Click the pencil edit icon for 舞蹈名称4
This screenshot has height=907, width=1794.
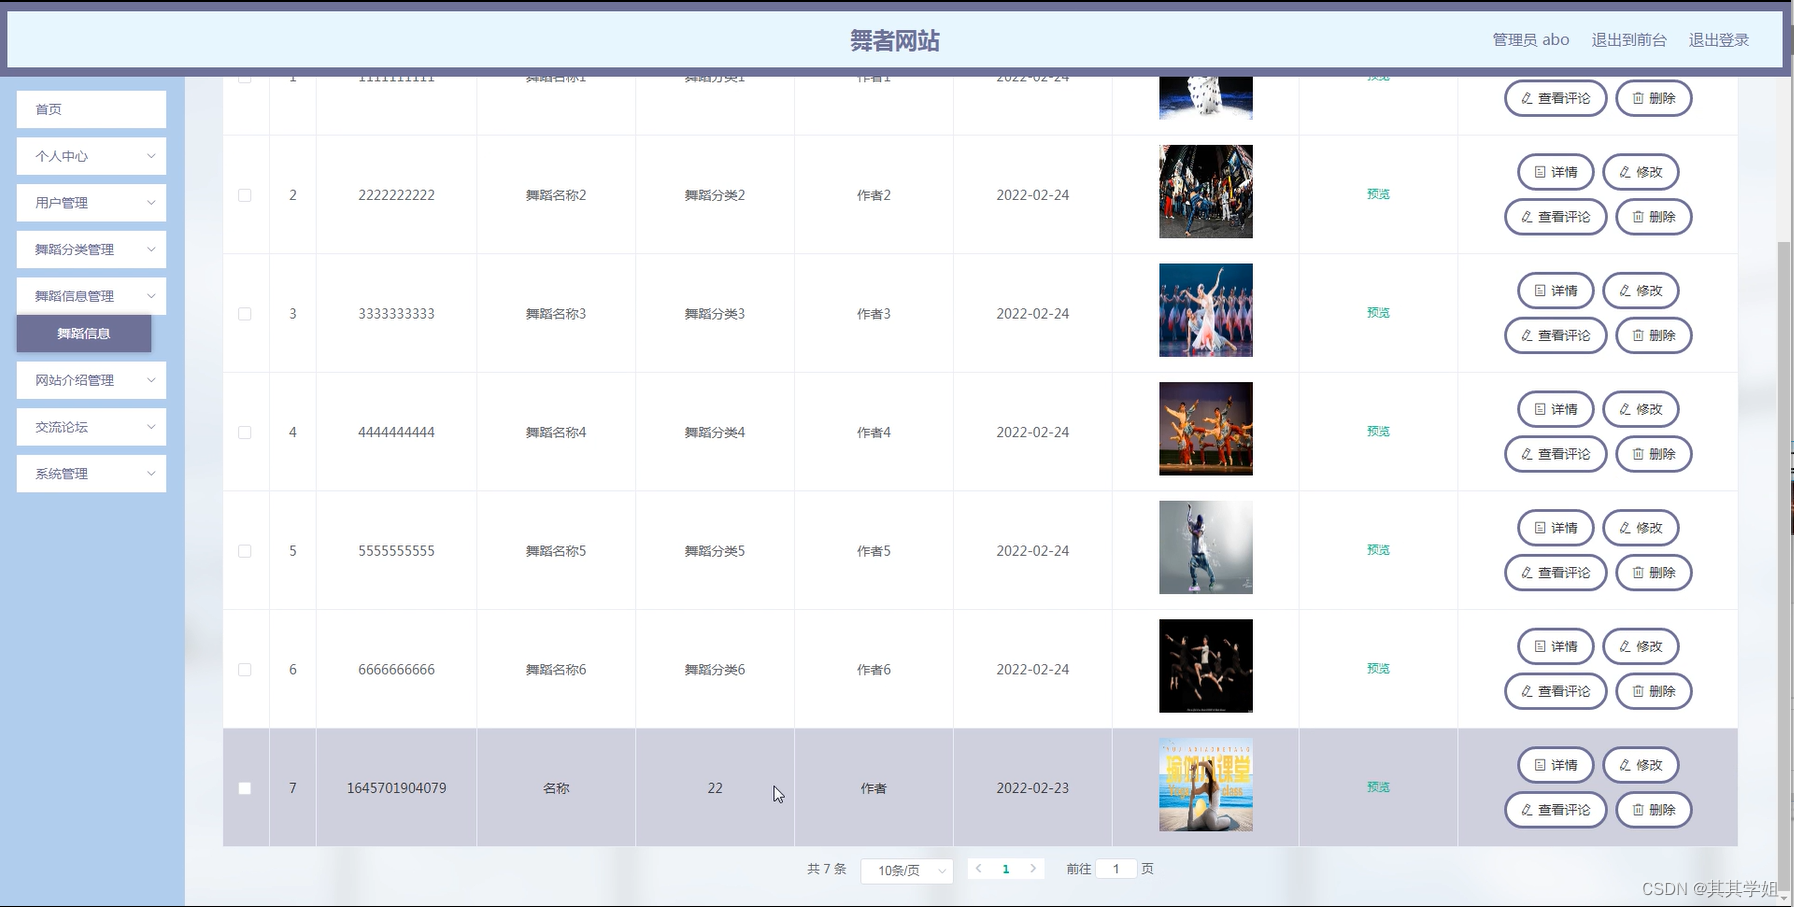tap(1624, 409)
